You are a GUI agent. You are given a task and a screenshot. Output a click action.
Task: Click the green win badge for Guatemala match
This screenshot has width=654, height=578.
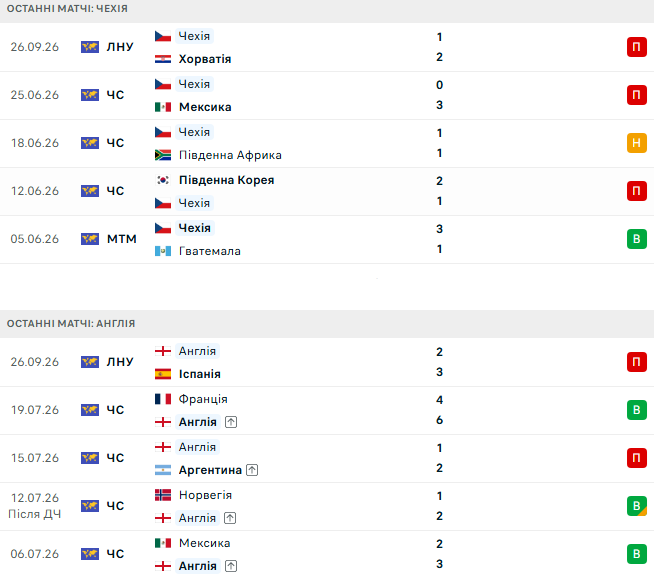tap(636, 239)
